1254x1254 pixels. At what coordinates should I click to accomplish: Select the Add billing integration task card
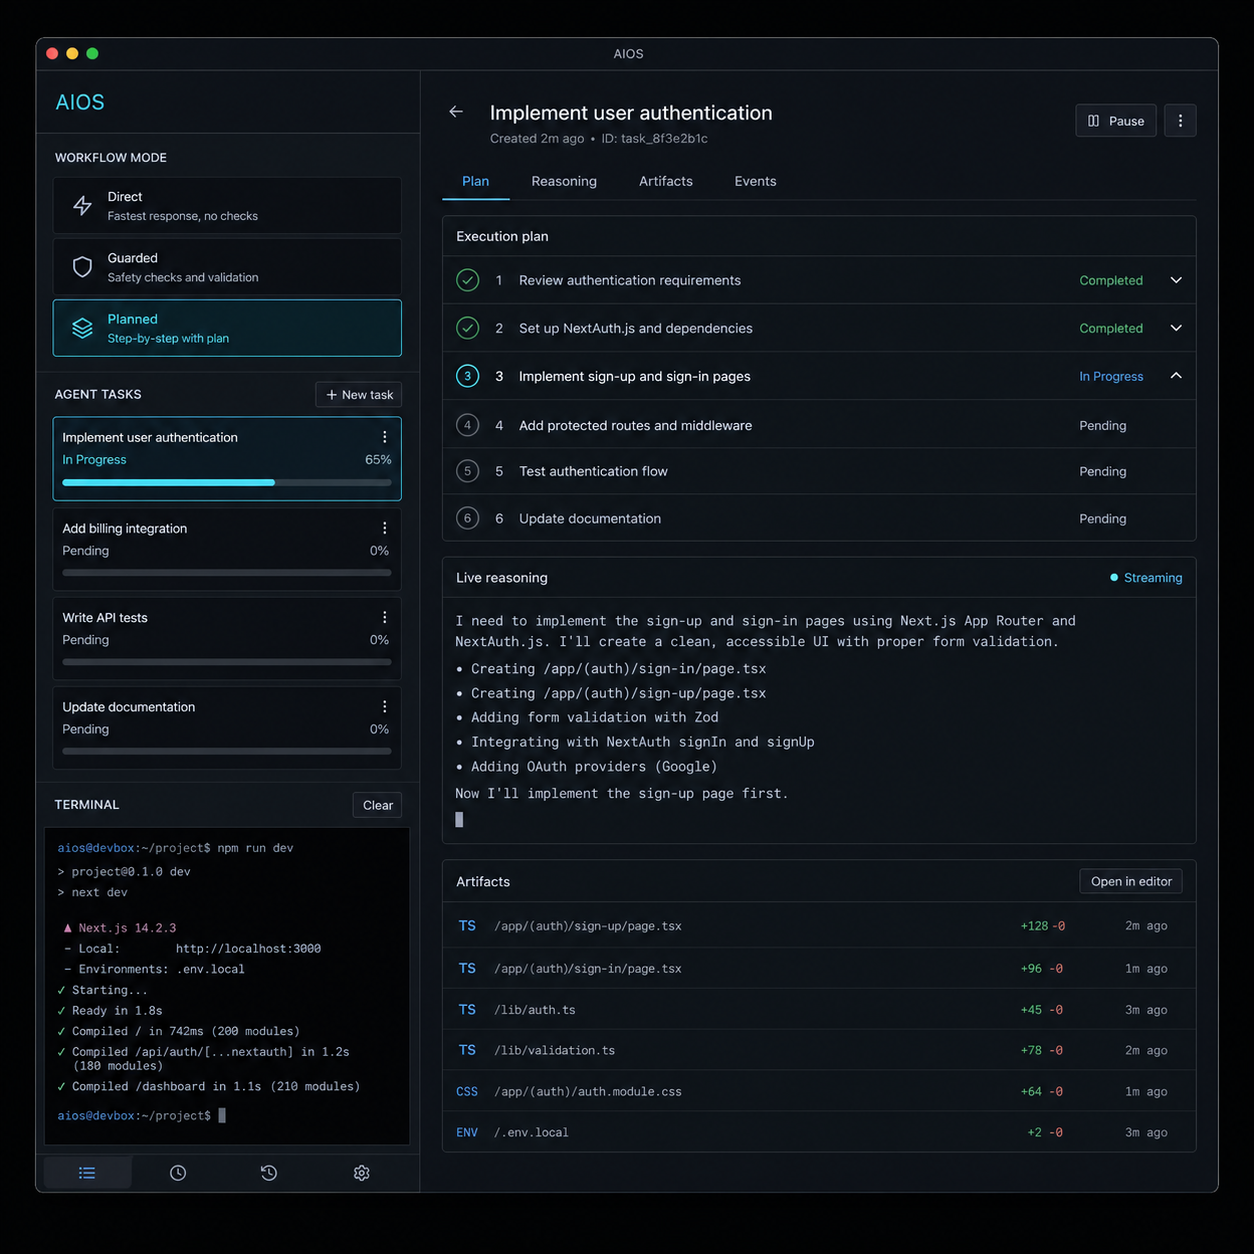227,549
